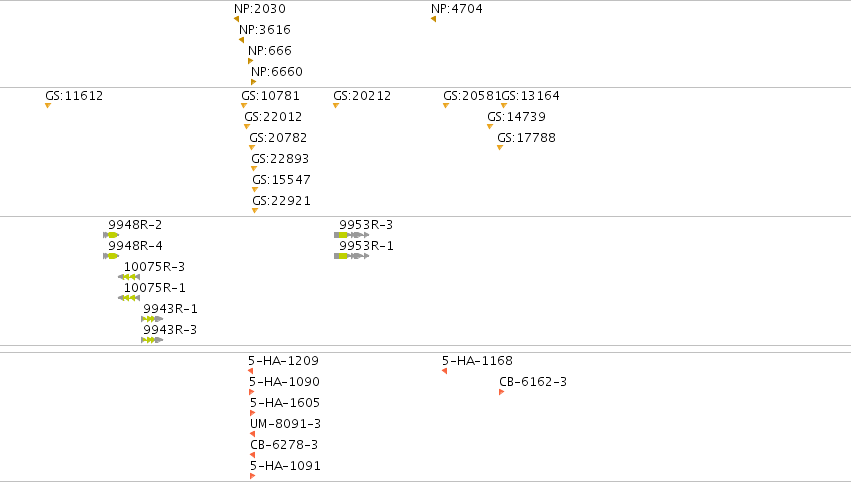Open the 5-HA-1209 label text
851x482 pixels.
pyautogui.click(x=283, y=361)
